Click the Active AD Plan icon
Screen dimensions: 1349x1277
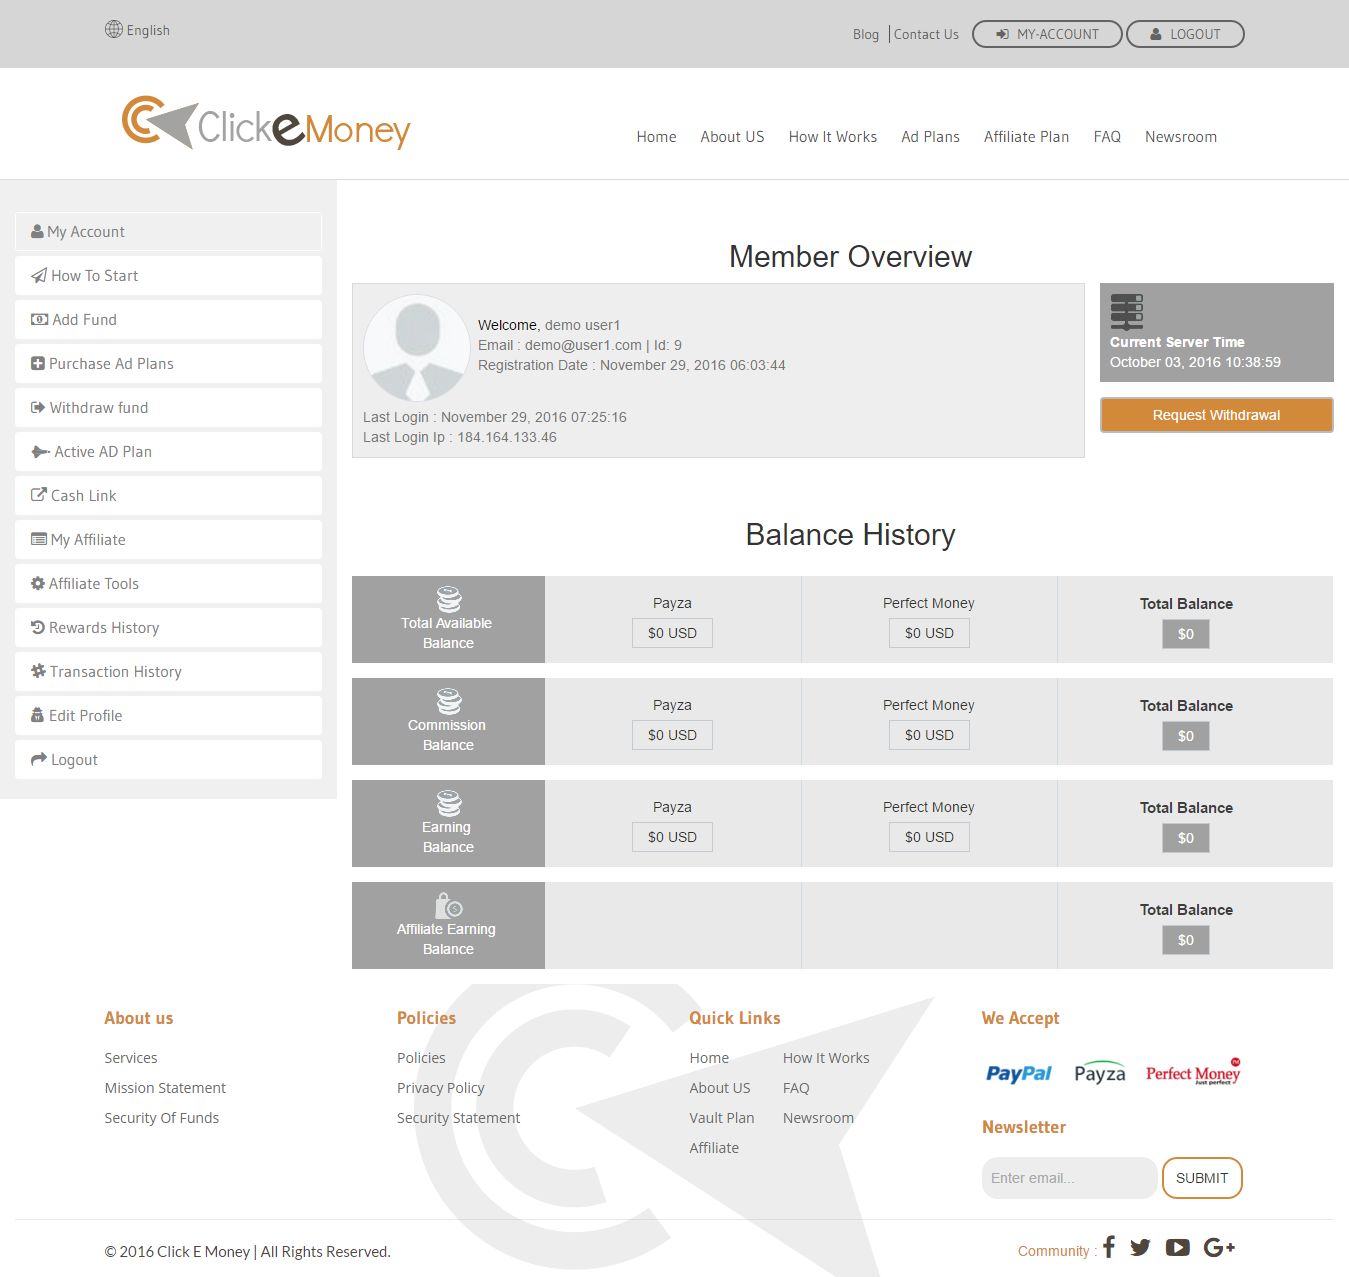click(x=41, y=452)
